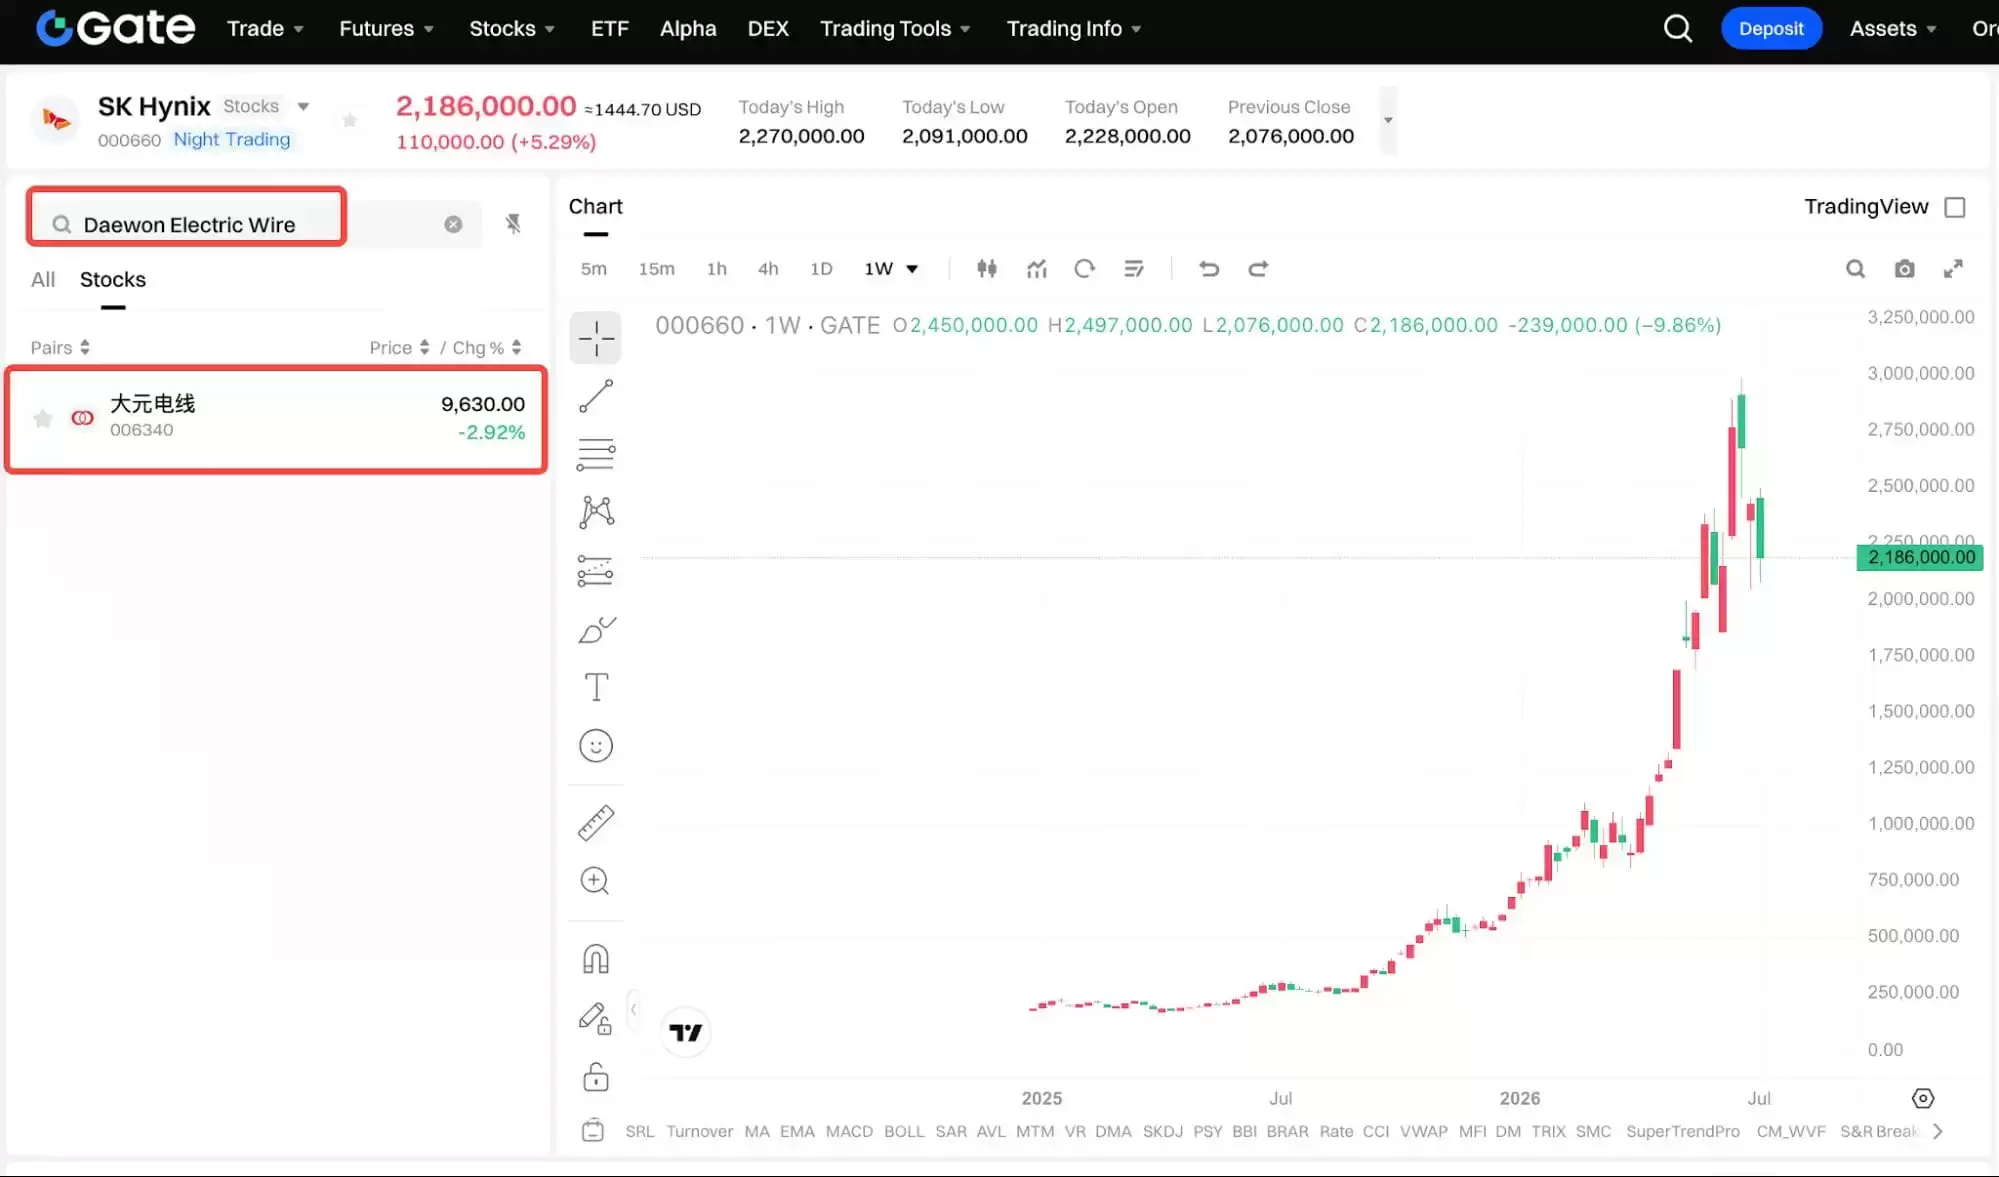Open the Night Trading link

(232, 139)
